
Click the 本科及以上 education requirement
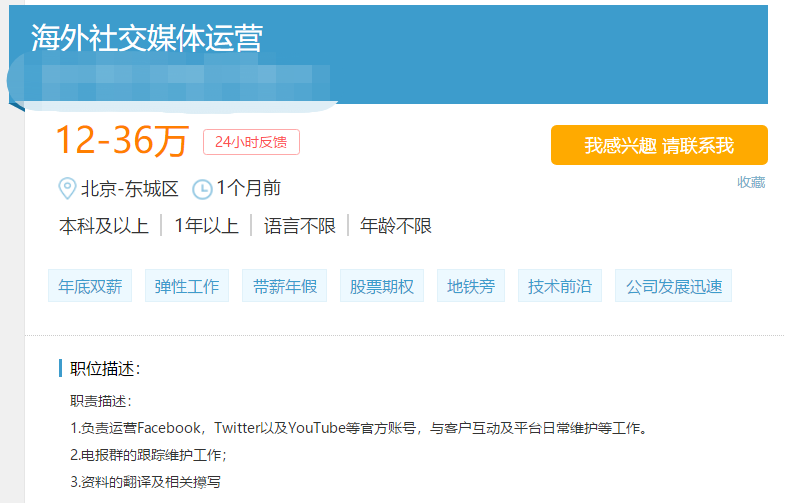point(104,226)
